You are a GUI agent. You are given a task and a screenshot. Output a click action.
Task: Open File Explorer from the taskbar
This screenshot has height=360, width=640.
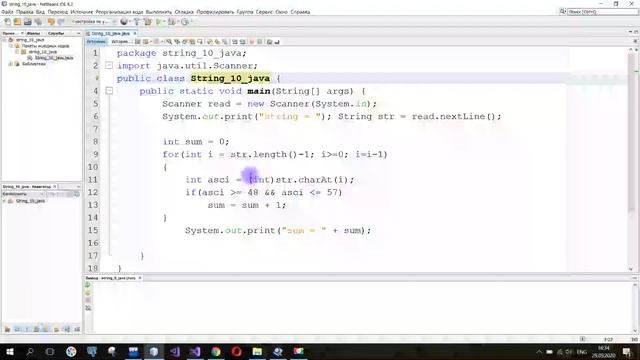pyautogui.click(x=257, y=351)
